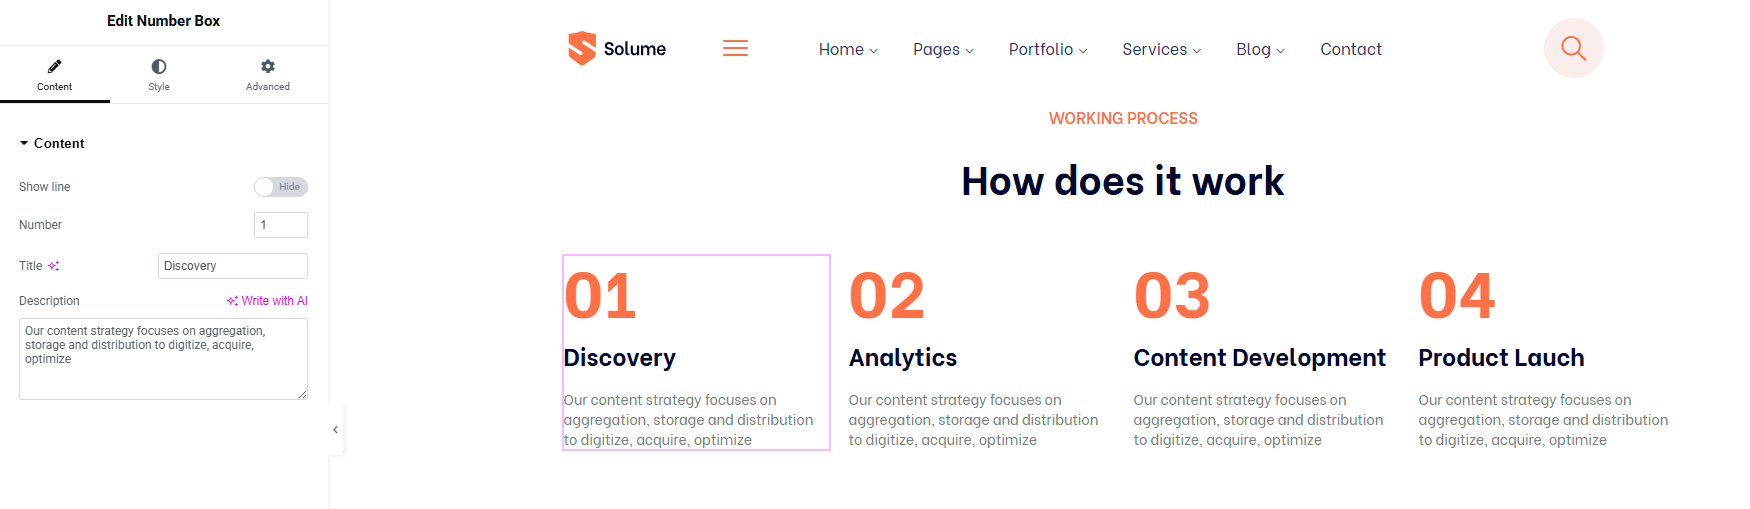Collapse the editor panel with arrow handle
Image resolution: width=1750 pixels, height=509 pixels.
[336, 430]
